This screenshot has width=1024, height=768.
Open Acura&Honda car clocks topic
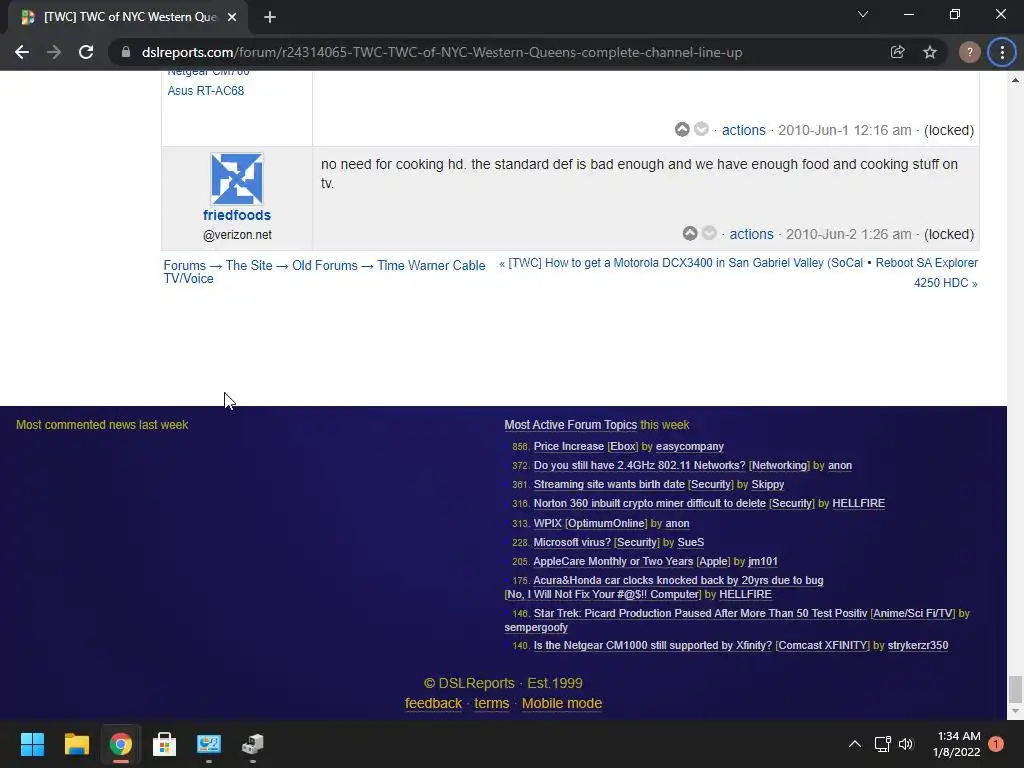(678, 580)
